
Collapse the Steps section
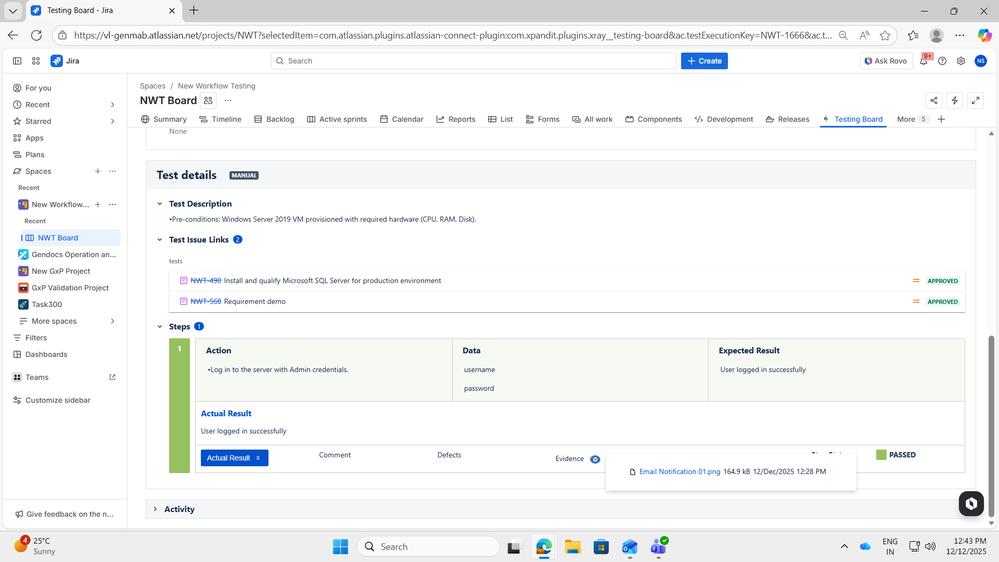pos(160,326)
